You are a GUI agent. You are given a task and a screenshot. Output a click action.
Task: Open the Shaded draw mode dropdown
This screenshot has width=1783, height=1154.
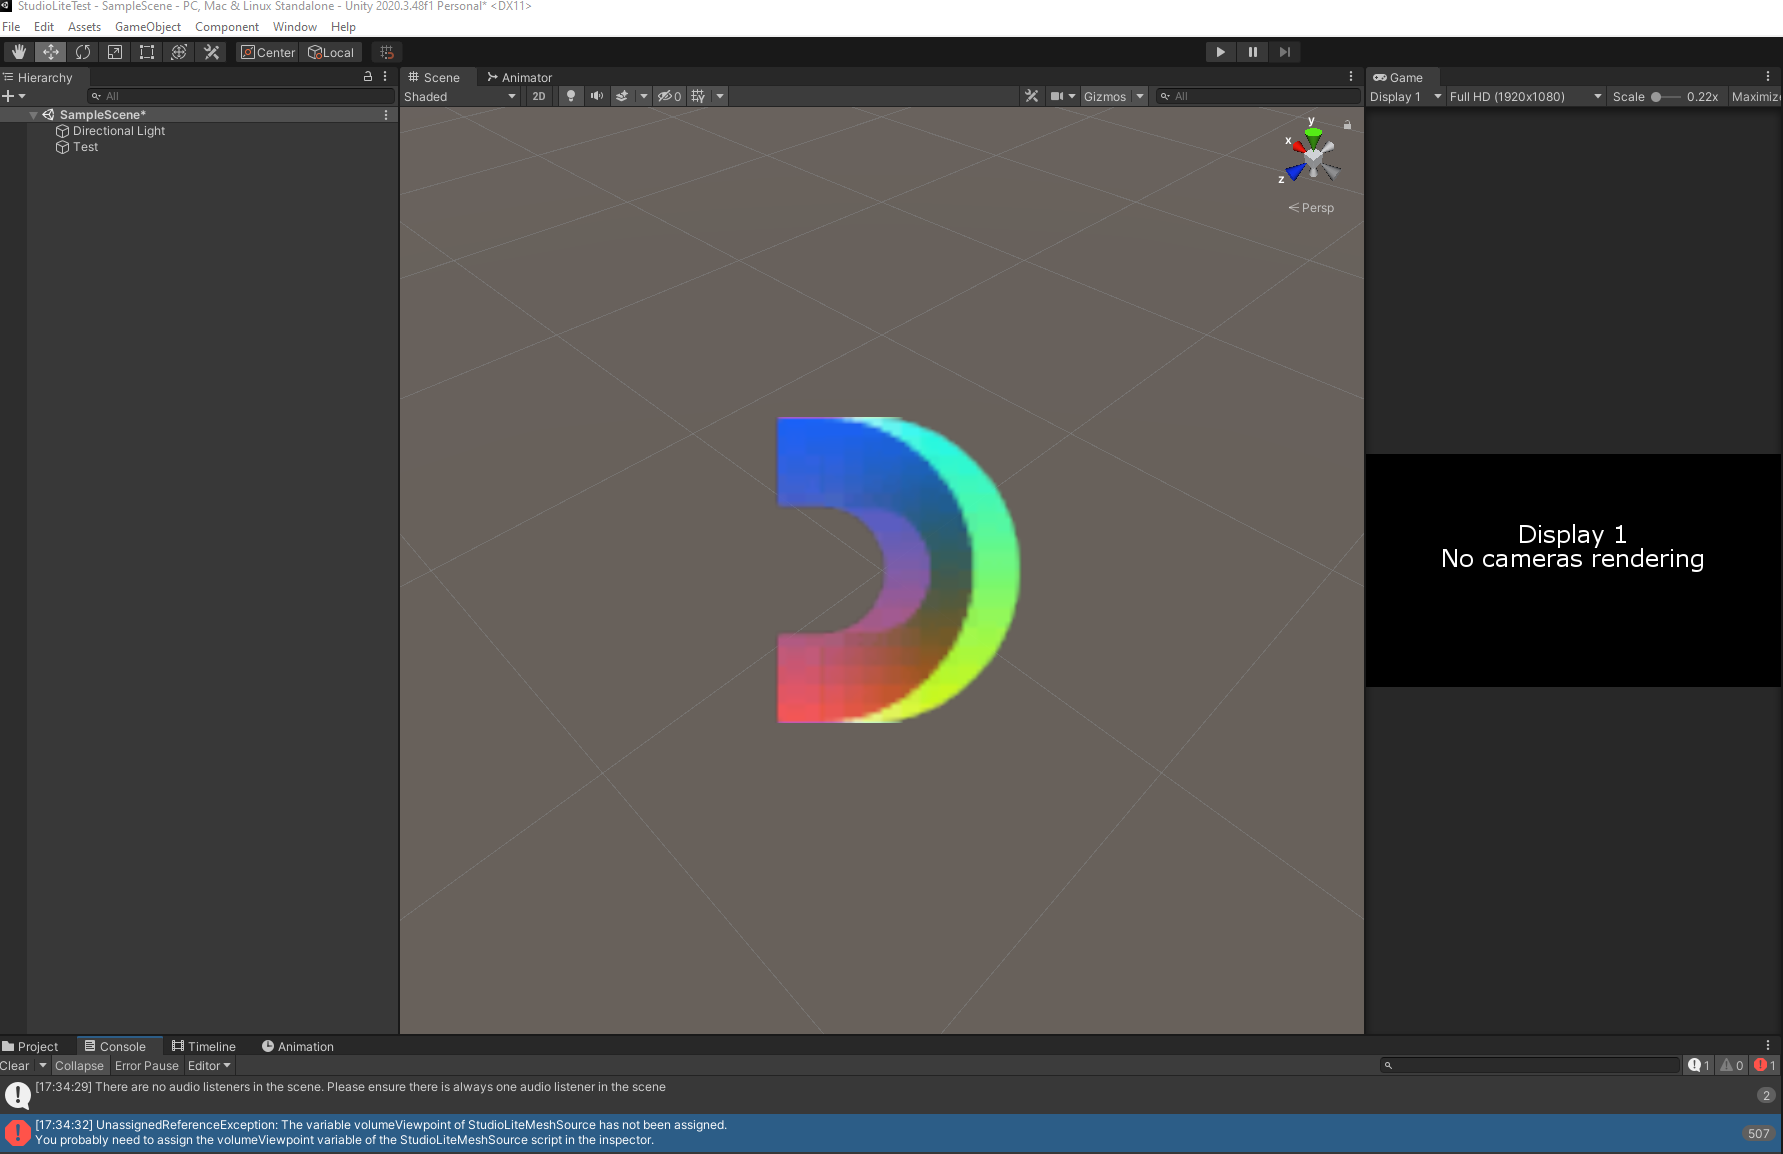coord(460,96)
